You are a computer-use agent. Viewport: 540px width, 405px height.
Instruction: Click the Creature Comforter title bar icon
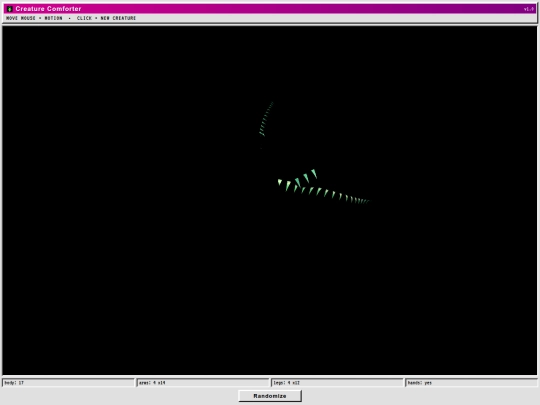pyautogui.click(x=9, y=9)
